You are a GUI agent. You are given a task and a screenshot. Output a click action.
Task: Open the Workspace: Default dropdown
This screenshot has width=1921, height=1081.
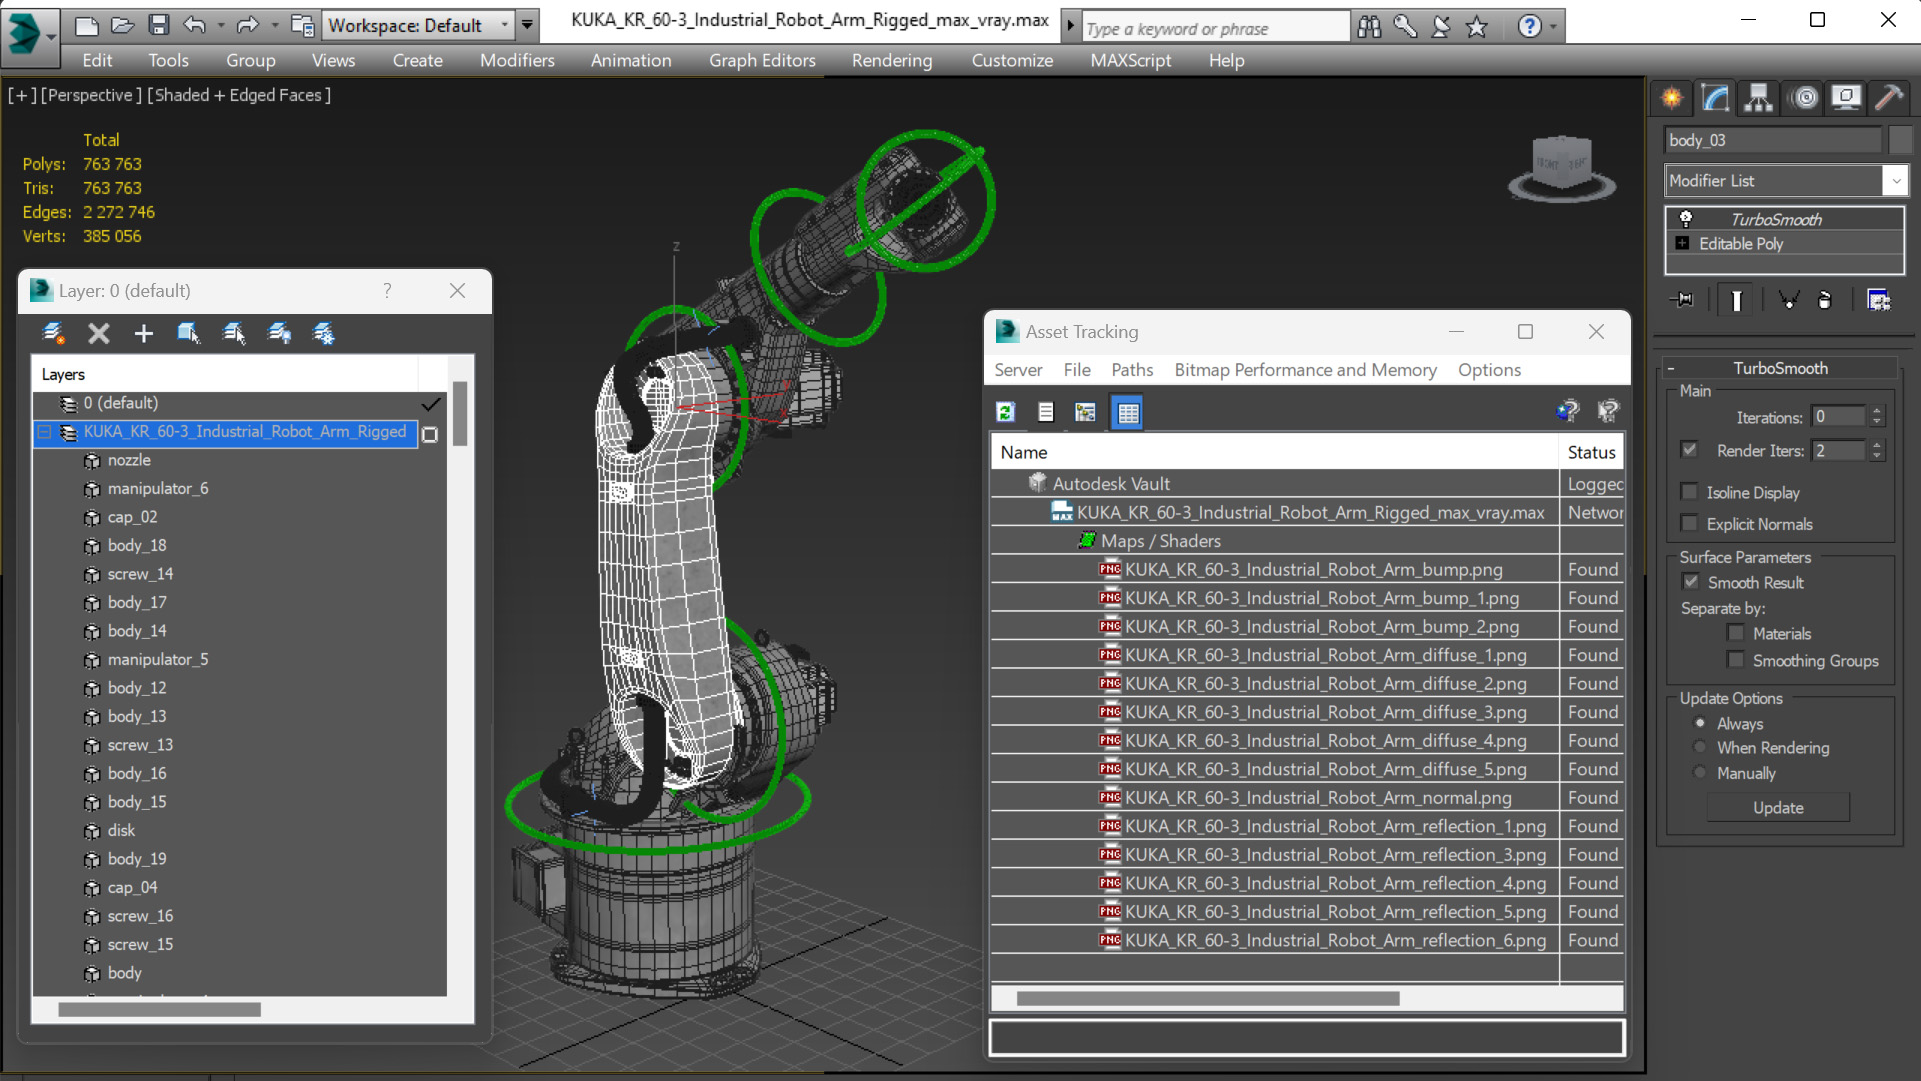[418, 25]
